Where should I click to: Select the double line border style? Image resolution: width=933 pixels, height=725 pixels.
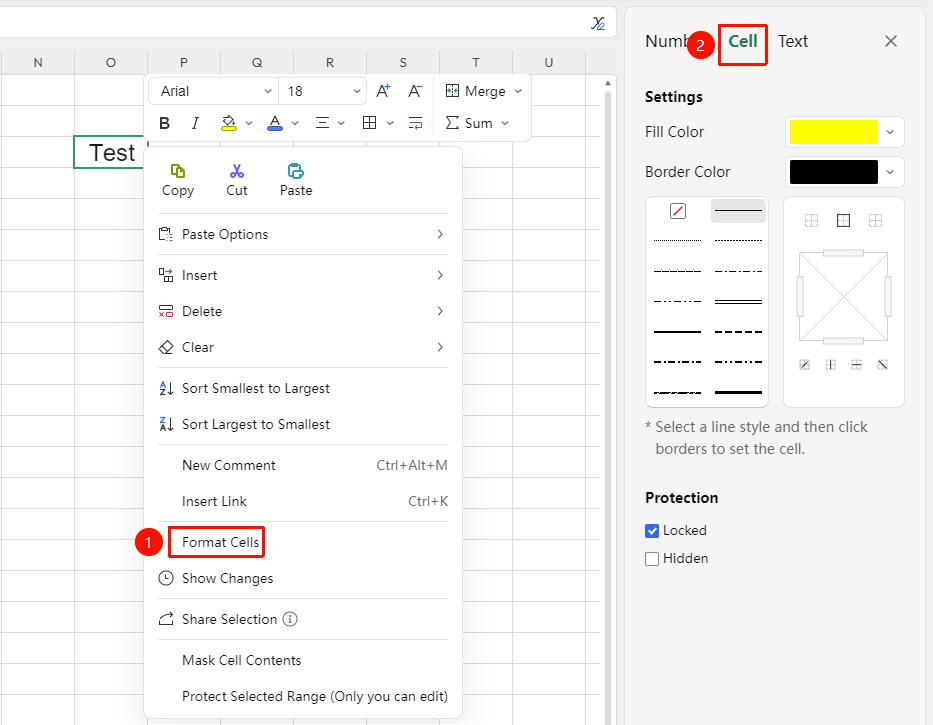(738, 302)
